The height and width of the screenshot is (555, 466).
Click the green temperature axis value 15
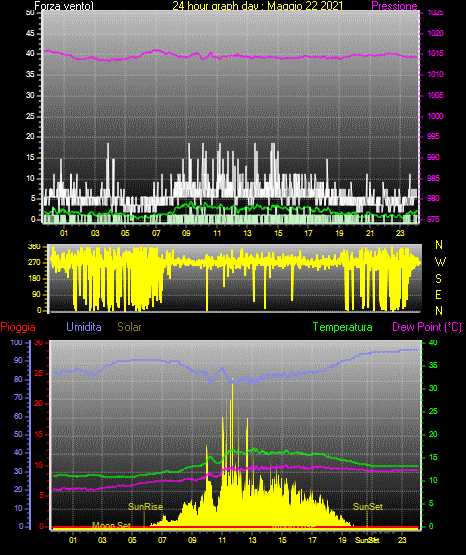[x=433, y=457]
